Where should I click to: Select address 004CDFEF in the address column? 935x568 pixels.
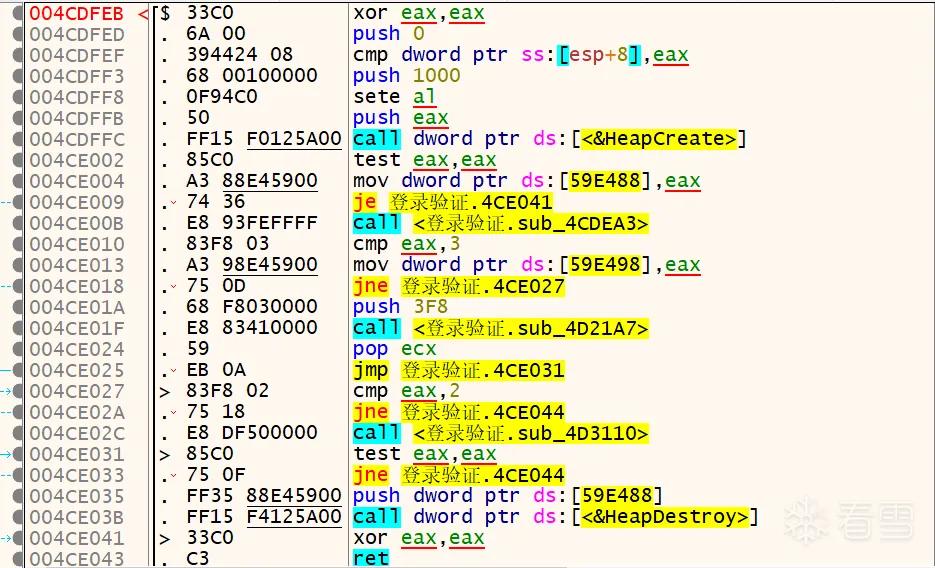77,55
